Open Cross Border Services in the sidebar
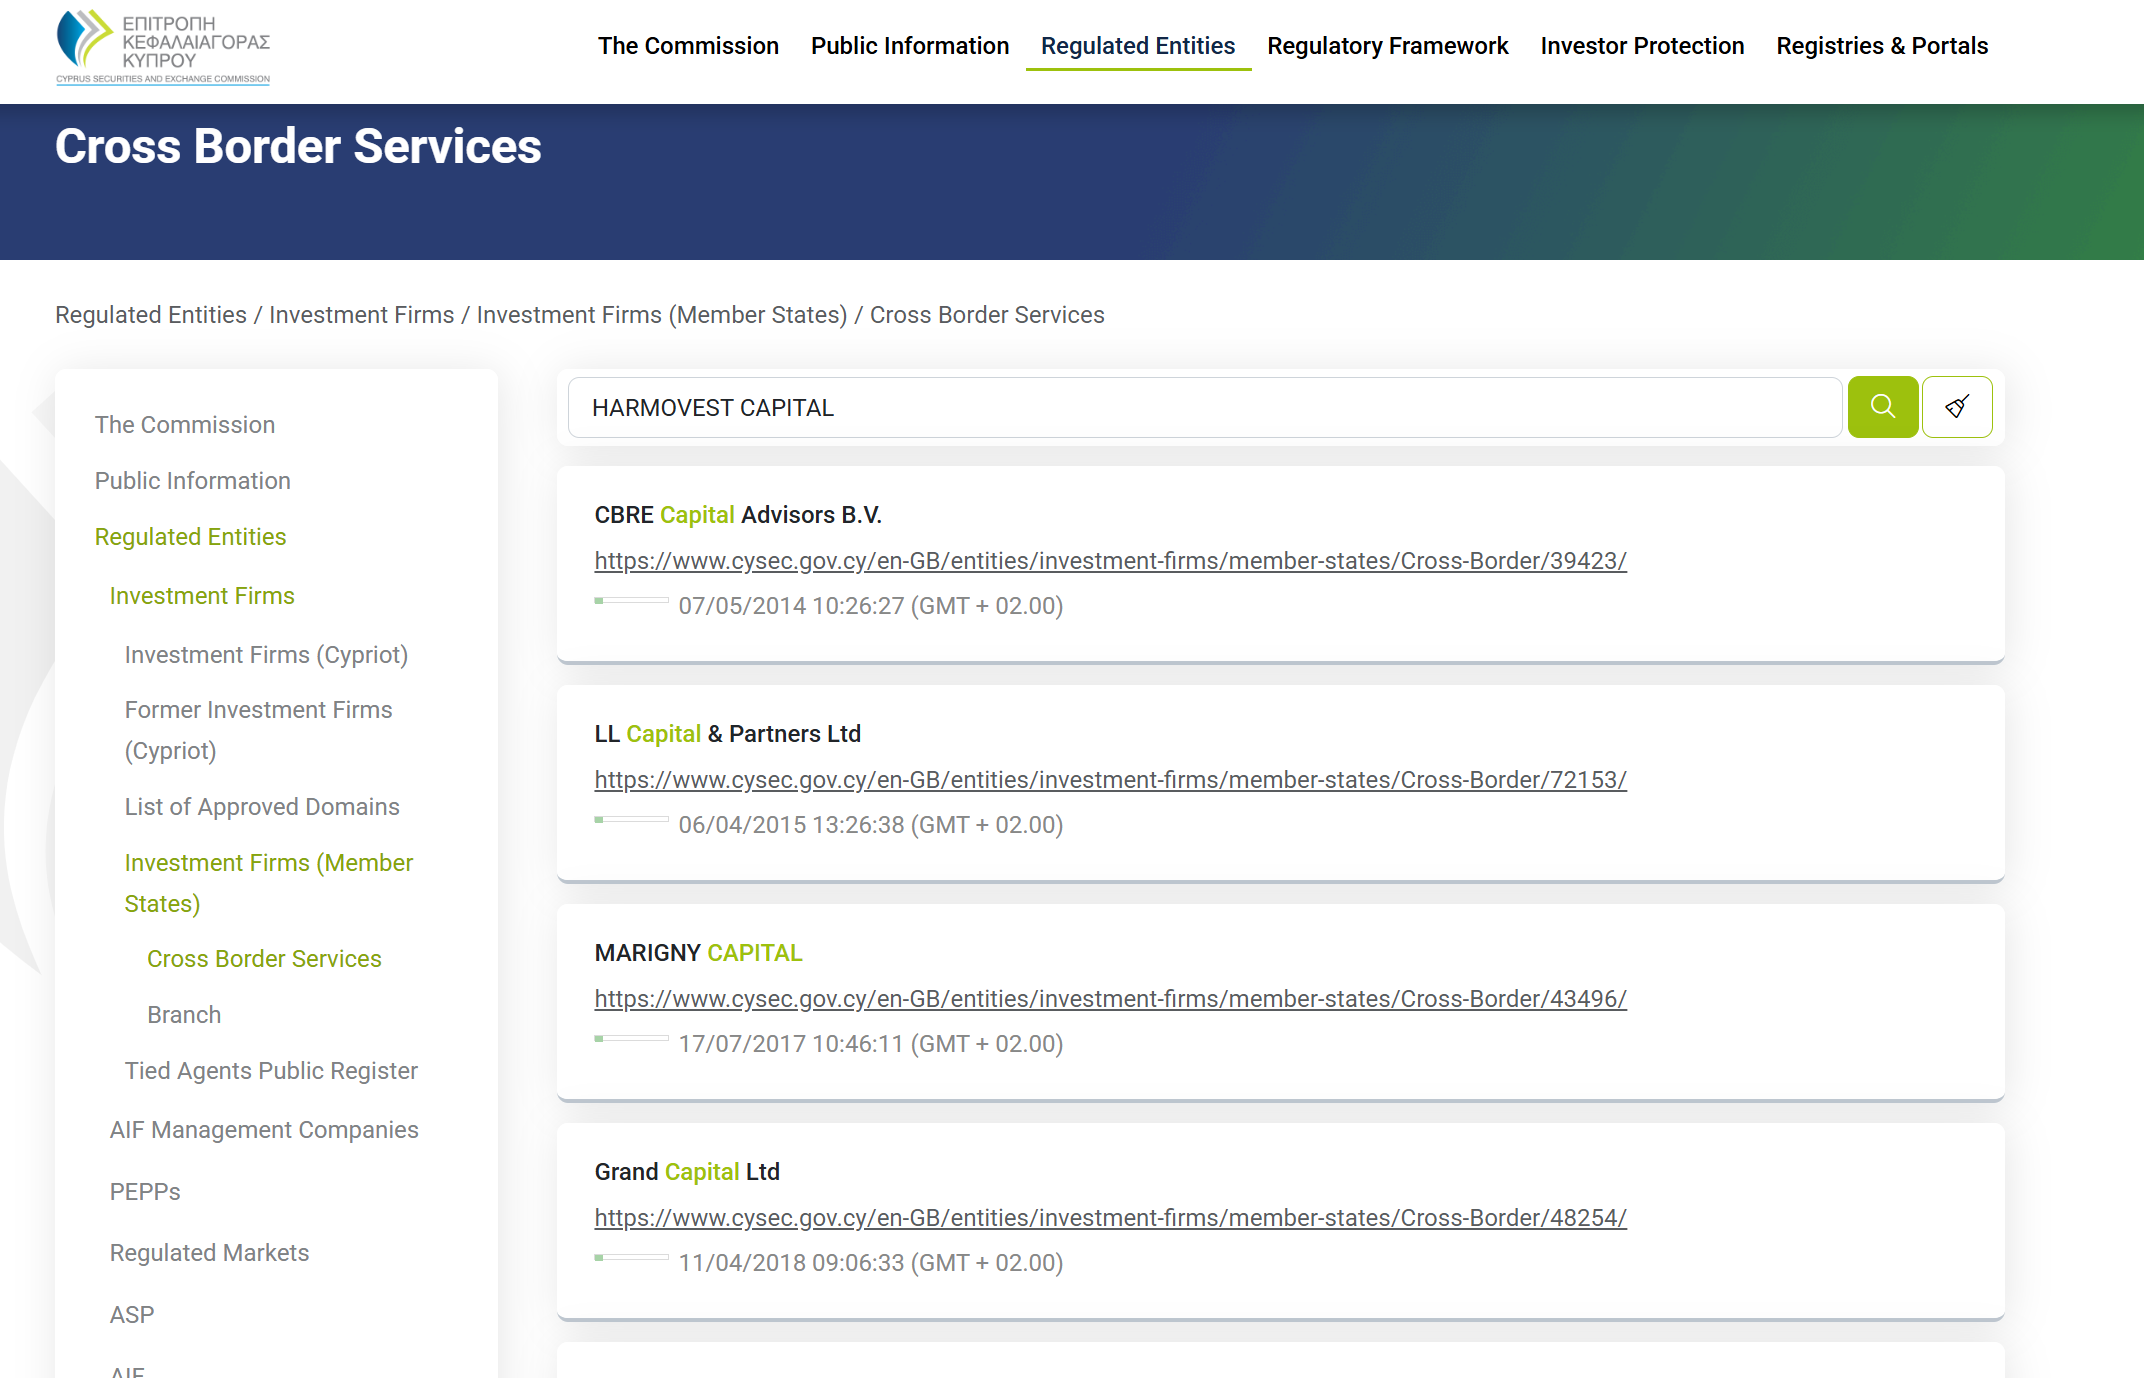The width and height of the screenshot is (2144, 1378). click(264, 959)
